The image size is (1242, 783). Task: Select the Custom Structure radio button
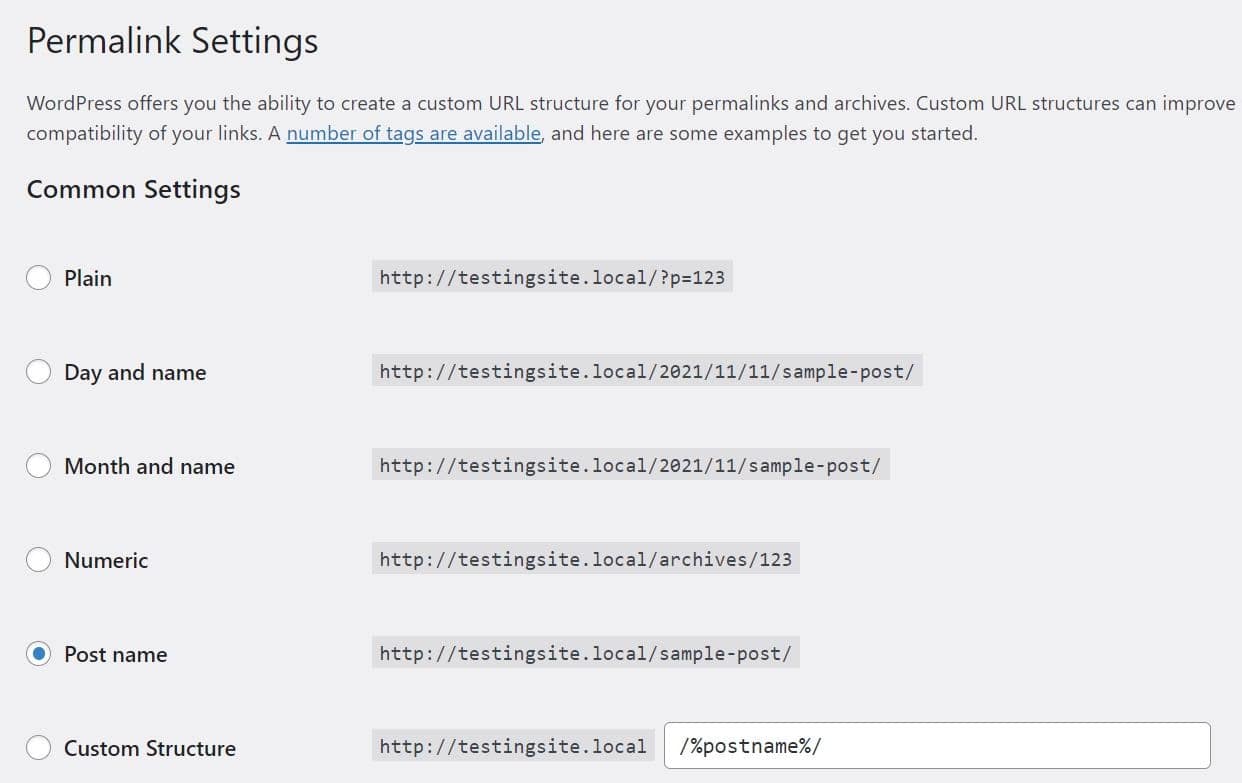(39, 747)
